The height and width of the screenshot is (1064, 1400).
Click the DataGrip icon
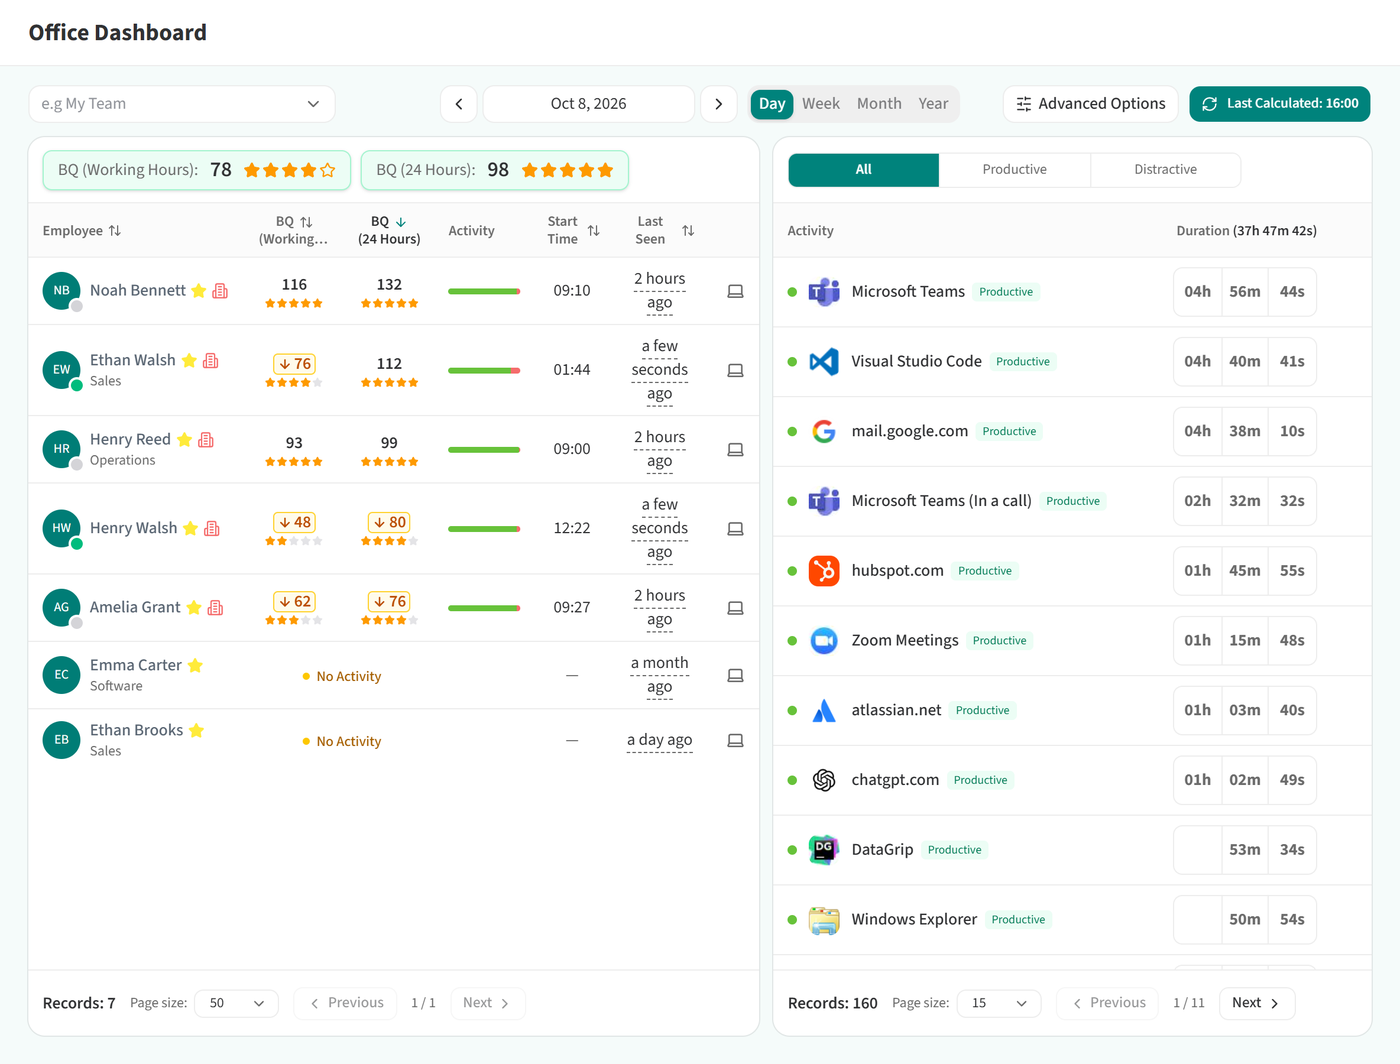coord(824,850)
